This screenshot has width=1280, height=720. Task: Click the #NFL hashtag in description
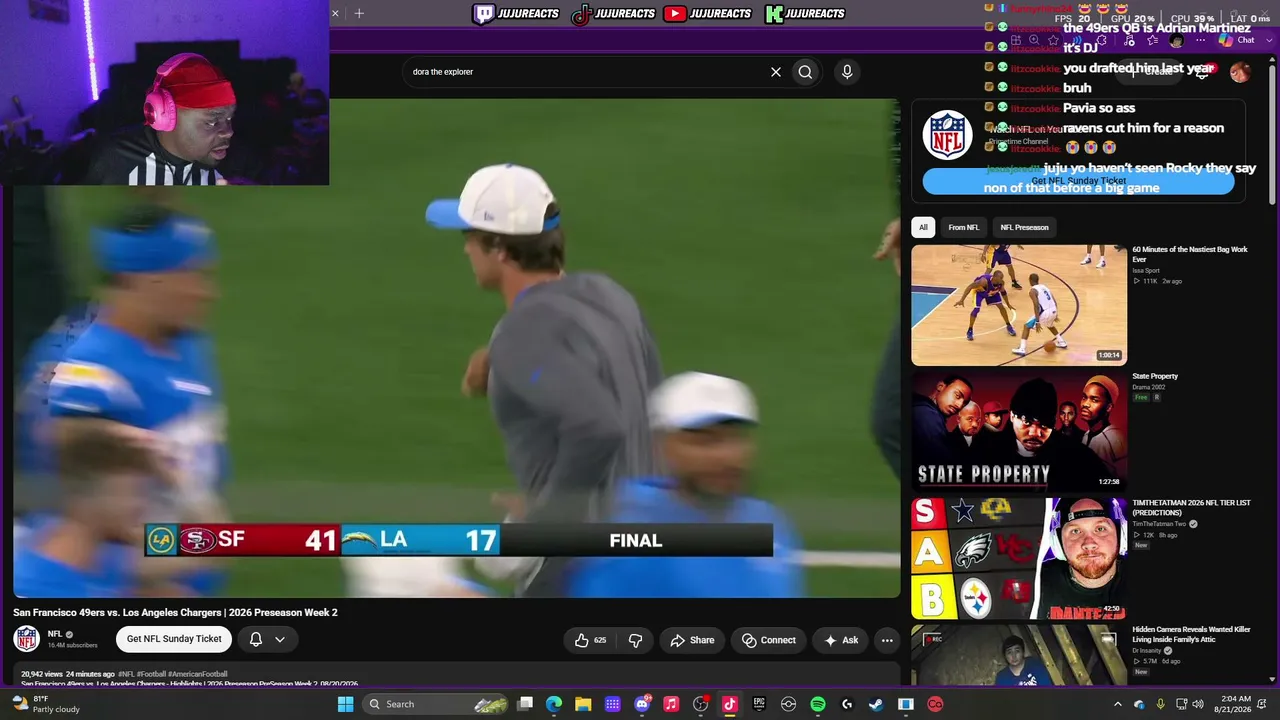[x=125, y=674]
